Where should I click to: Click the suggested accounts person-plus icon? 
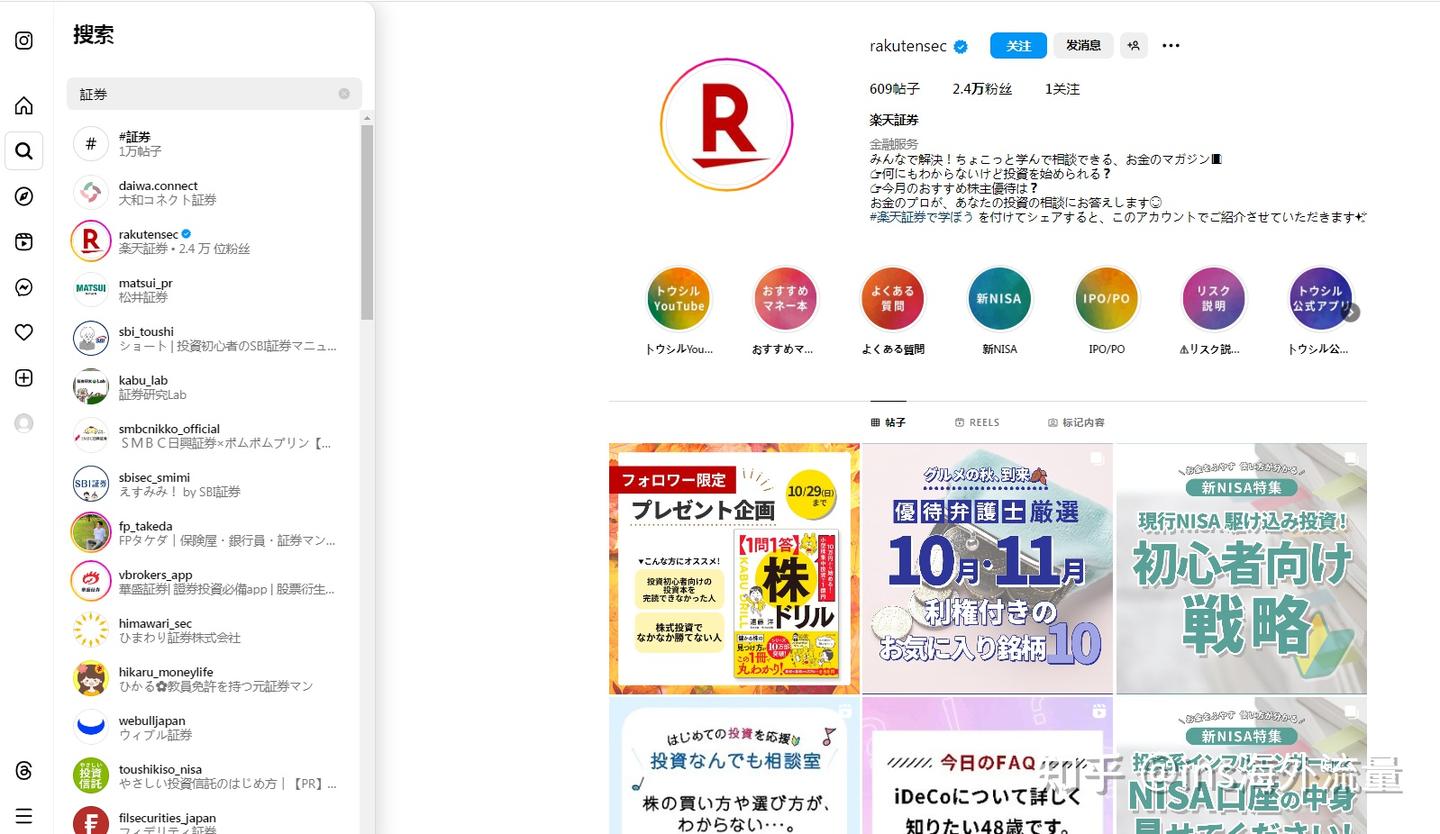click(x=1134, y=45)
